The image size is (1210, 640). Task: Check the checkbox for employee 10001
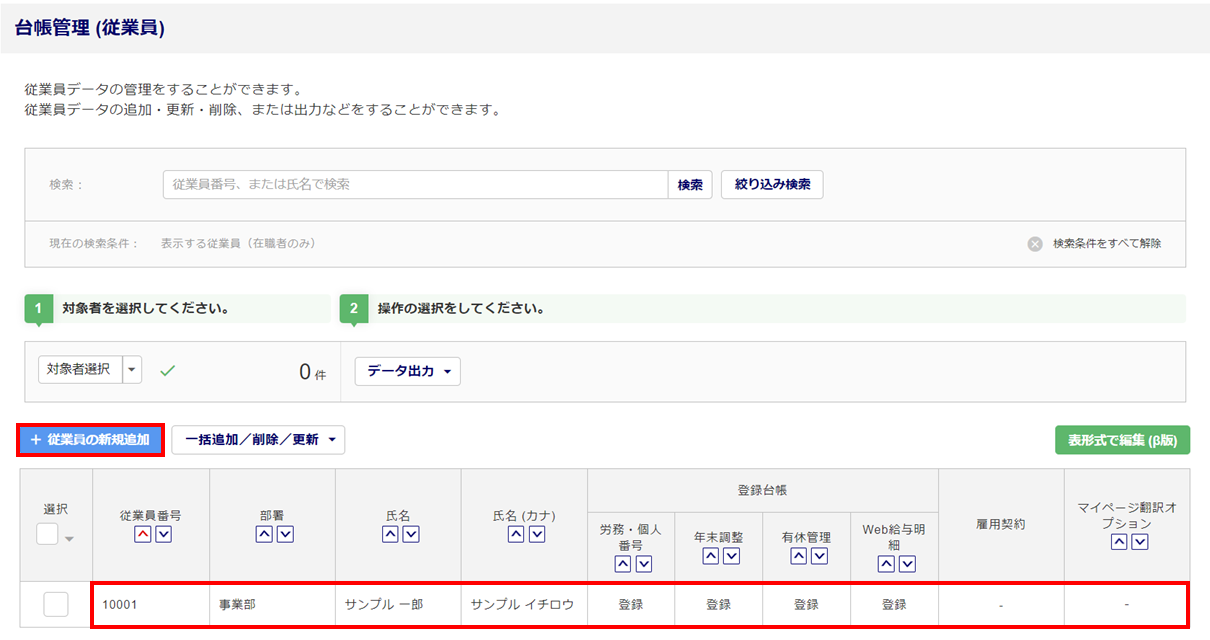[56, 604]
